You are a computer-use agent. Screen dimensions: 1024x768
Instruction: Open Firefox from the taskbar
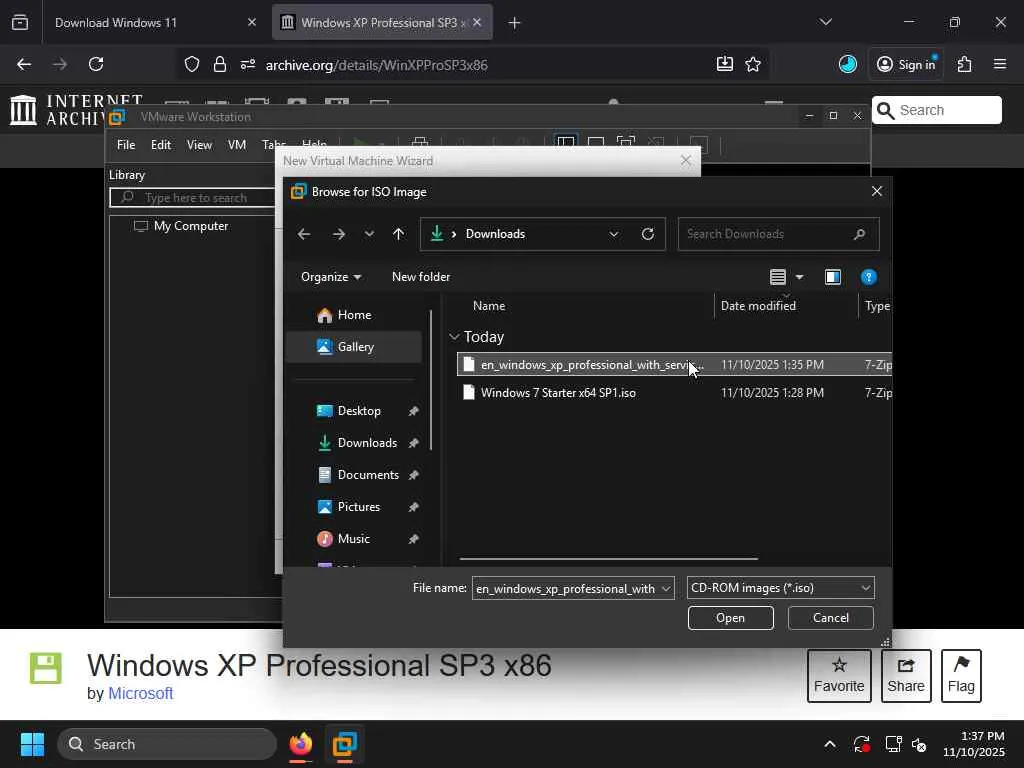pyautogui.click(x=301, y=744)
